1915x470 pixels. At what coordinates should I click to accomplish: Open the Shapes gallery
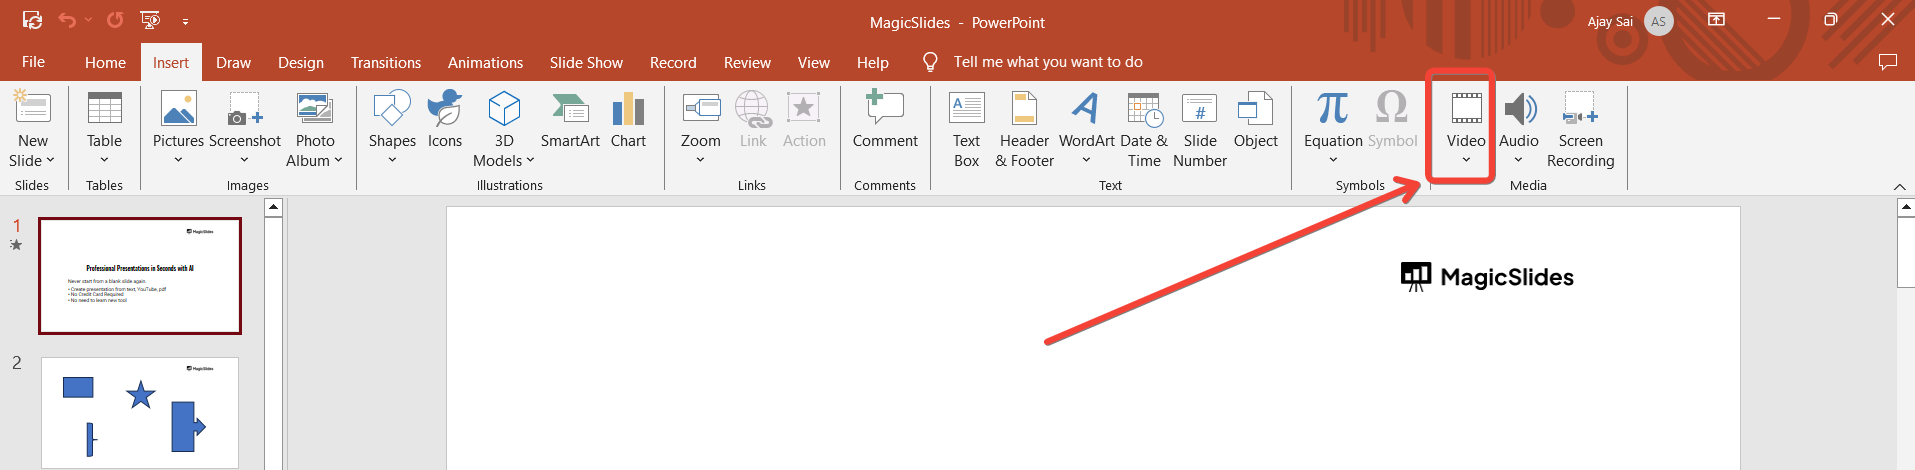392,128
